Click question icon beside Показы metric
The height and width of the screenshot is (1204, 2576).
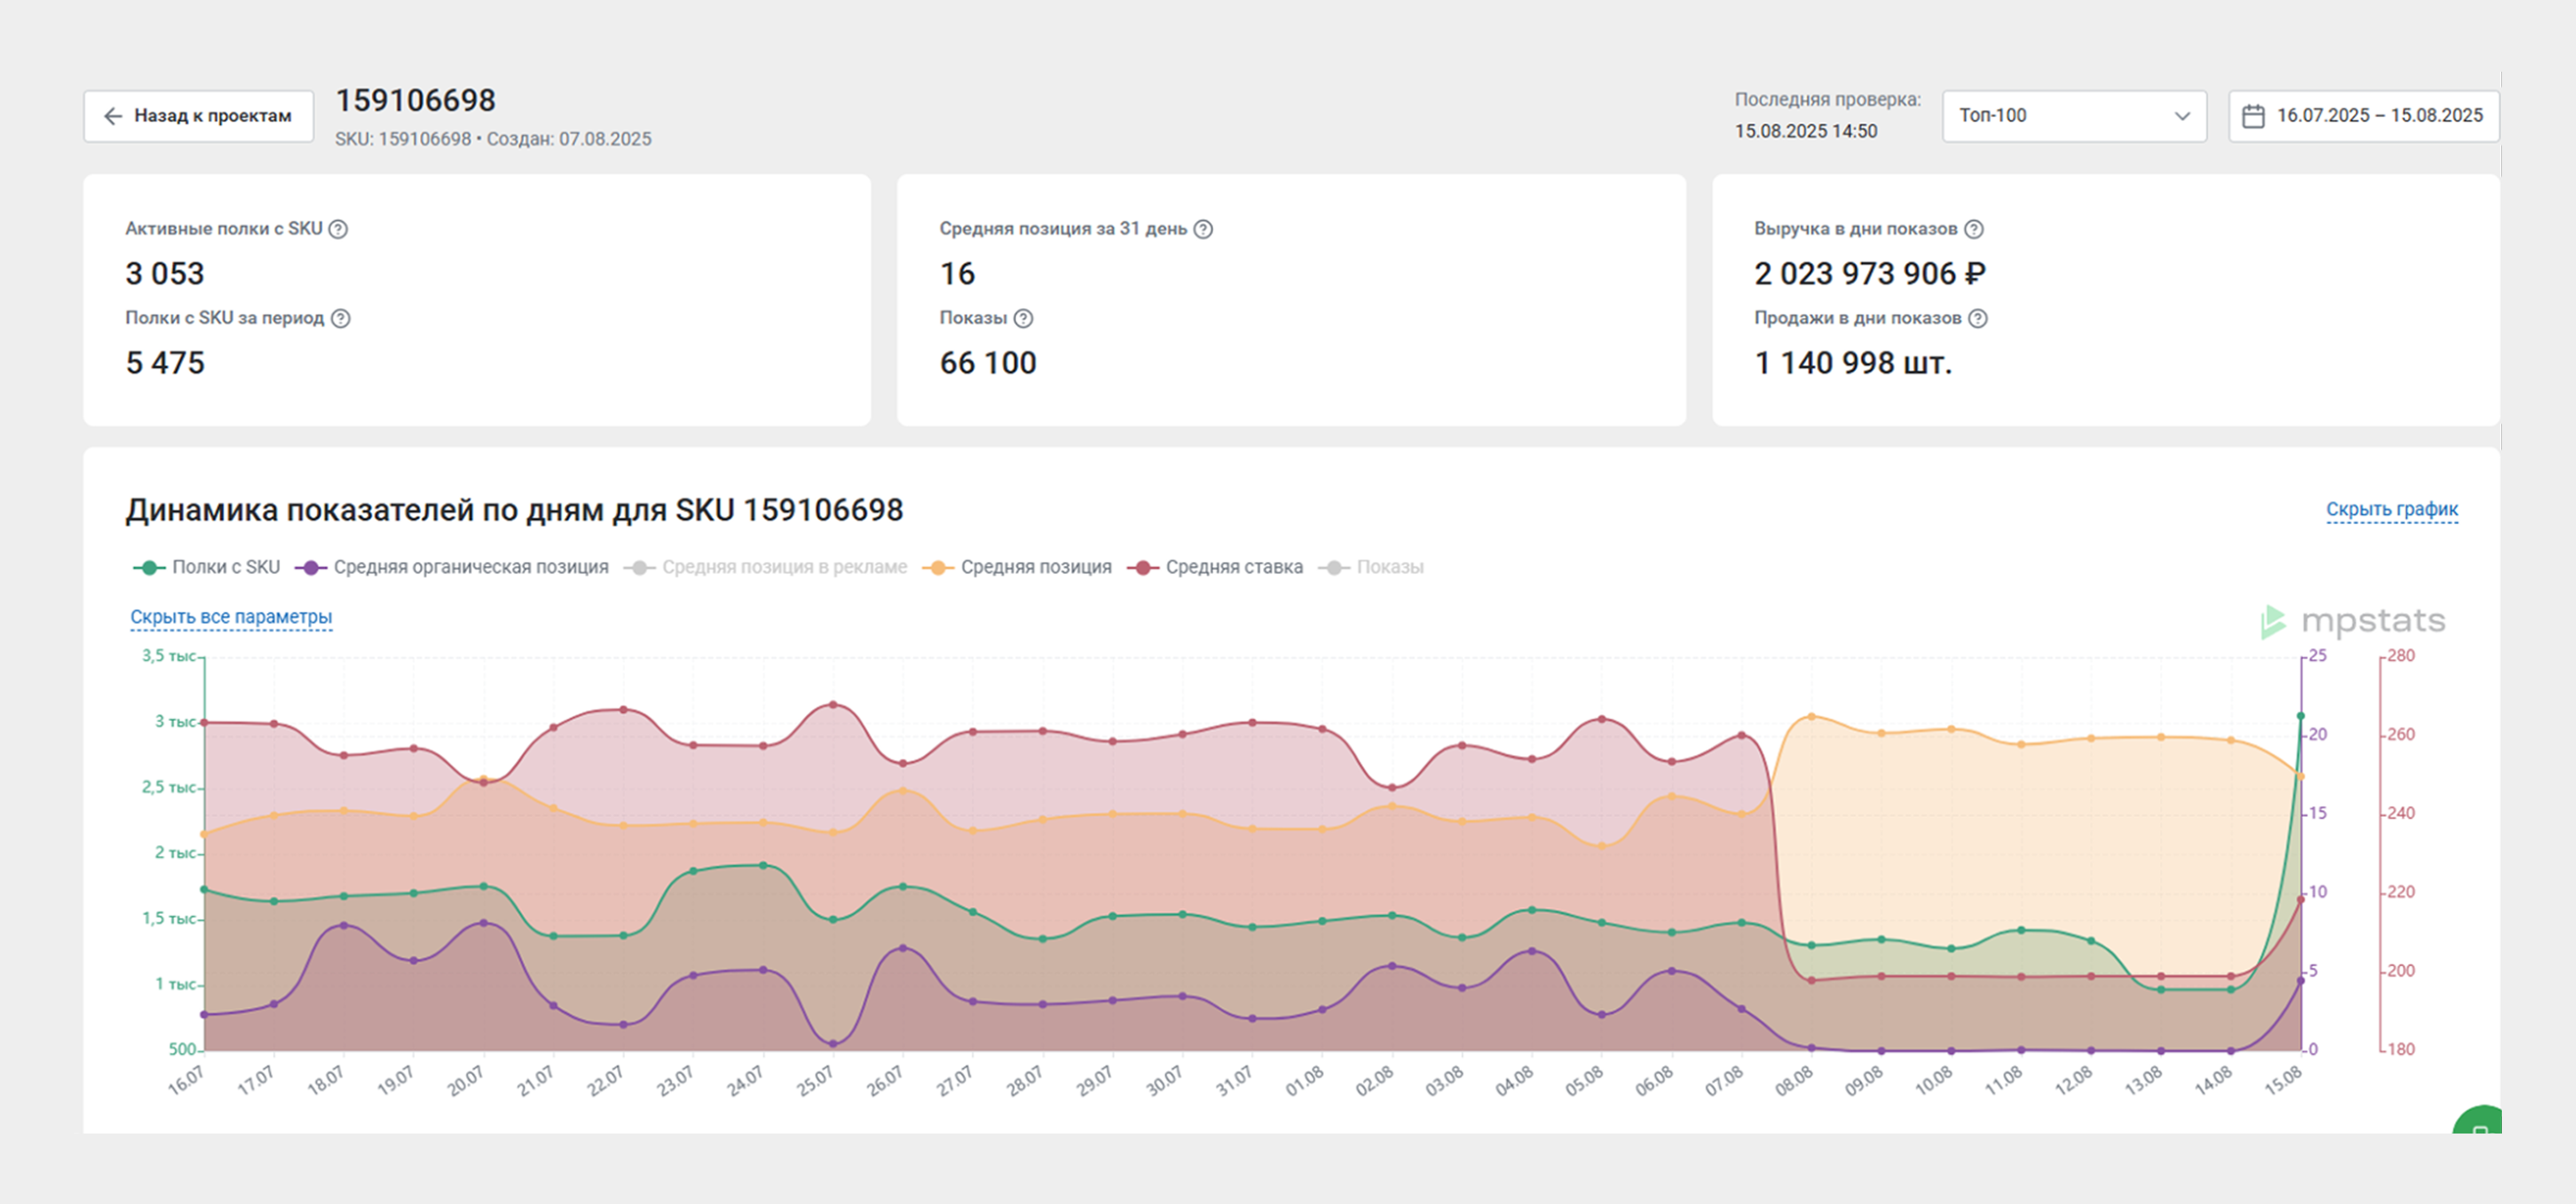pyautogui.click(x=1022, y=318)
